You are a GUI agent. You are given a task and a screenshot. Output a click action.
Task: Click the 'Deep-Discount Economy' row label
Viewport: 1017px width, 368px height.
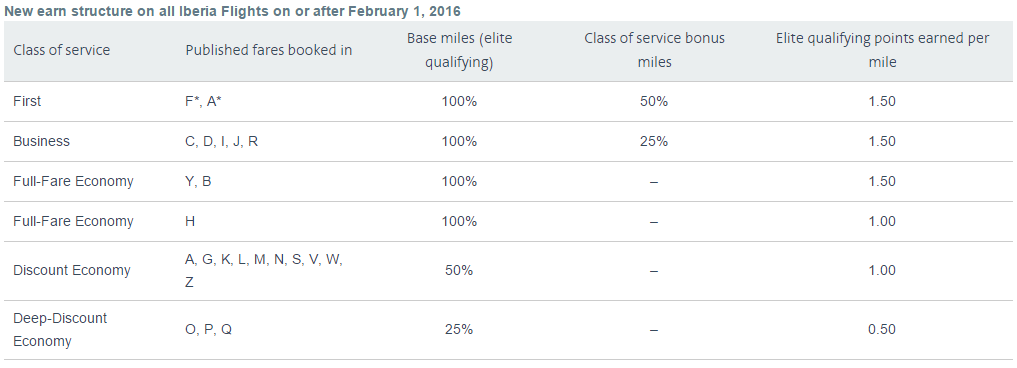tap(60, 330)
